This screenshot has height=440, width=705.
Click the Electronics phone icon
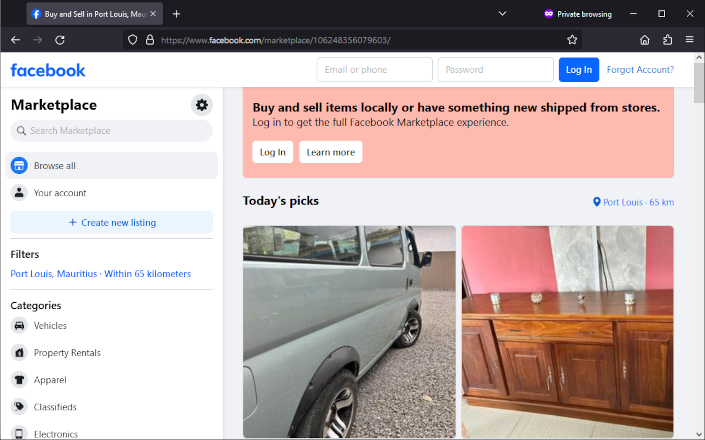coord(19,433)
